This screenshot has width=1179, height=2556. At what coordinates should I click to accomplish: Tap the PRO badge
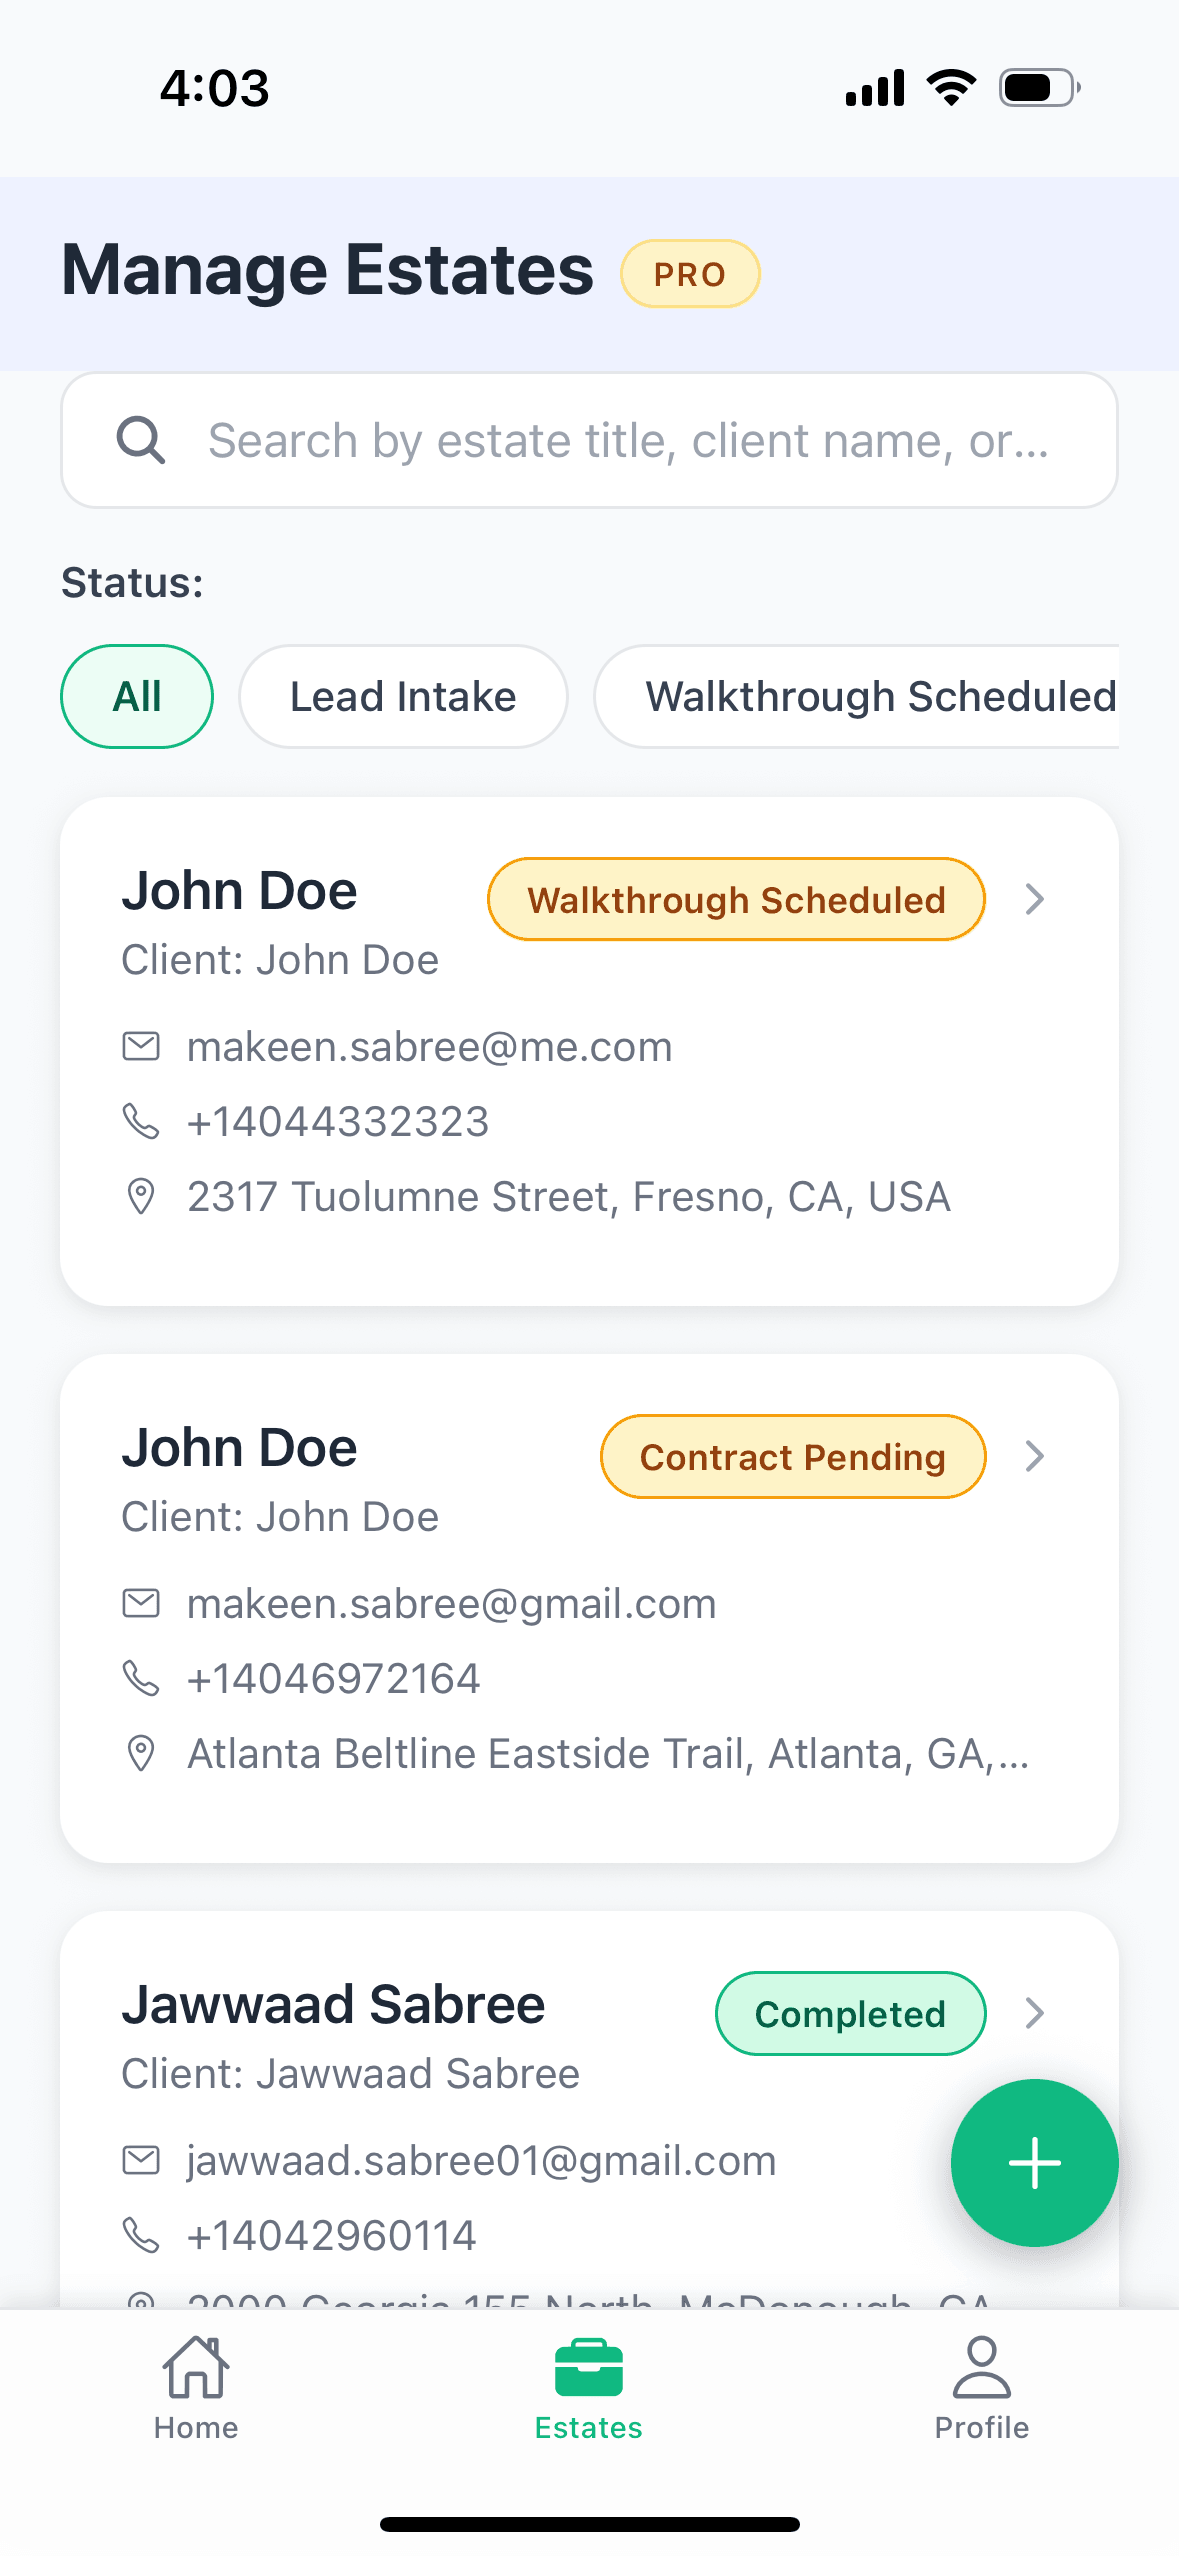click(x=690, y=274)
